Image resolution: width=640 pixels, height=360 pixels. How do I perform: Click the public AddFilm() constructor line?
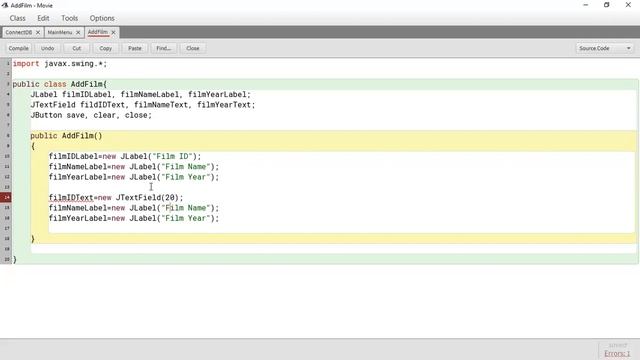[66, 136]
